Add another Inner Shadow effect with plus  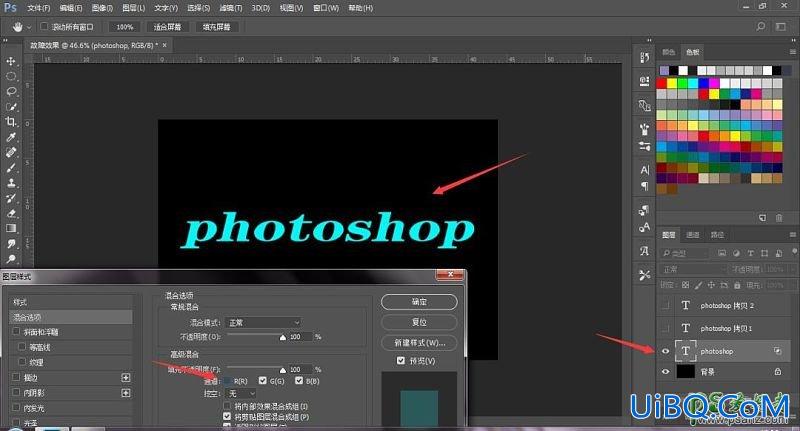[126, 393]
